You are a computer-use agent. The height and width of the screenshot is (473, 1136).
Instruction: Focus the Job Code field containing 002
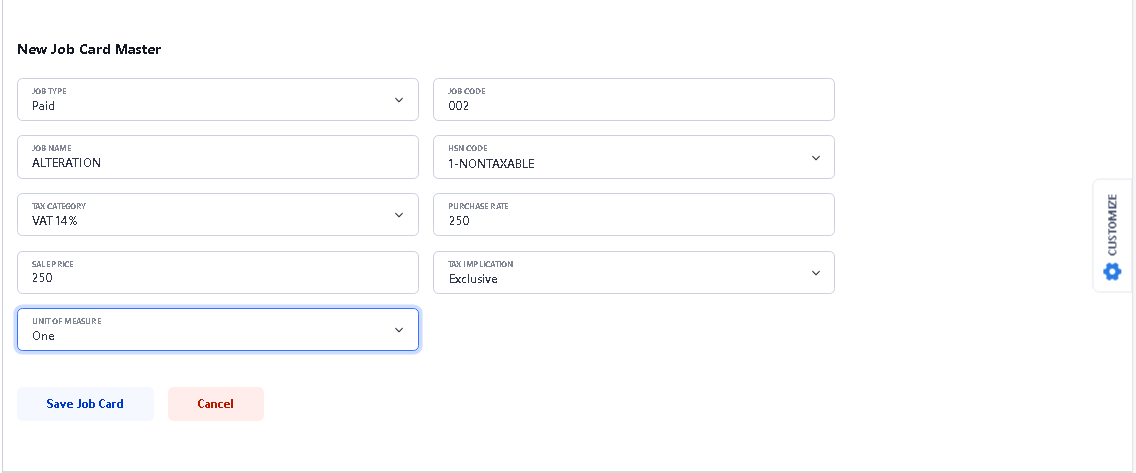click(x=633, y=105)
